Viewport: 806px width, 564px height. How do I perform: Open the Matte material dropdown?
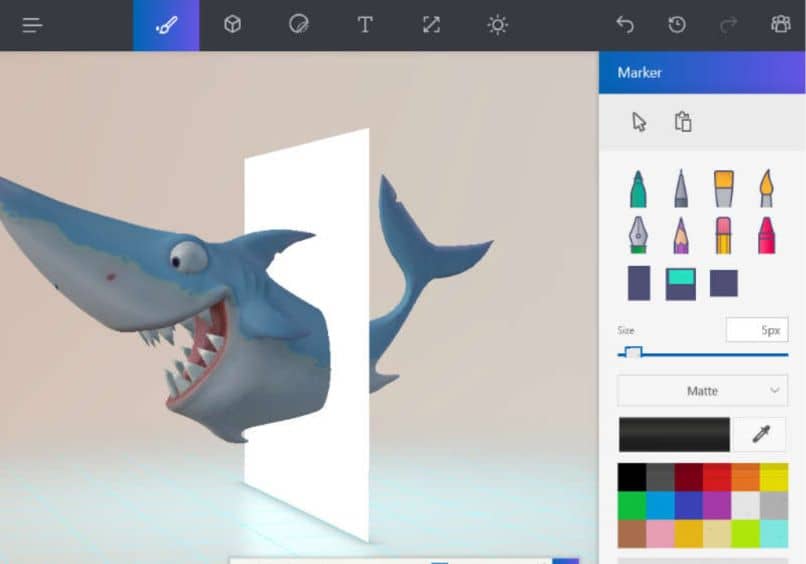(702, 391)
